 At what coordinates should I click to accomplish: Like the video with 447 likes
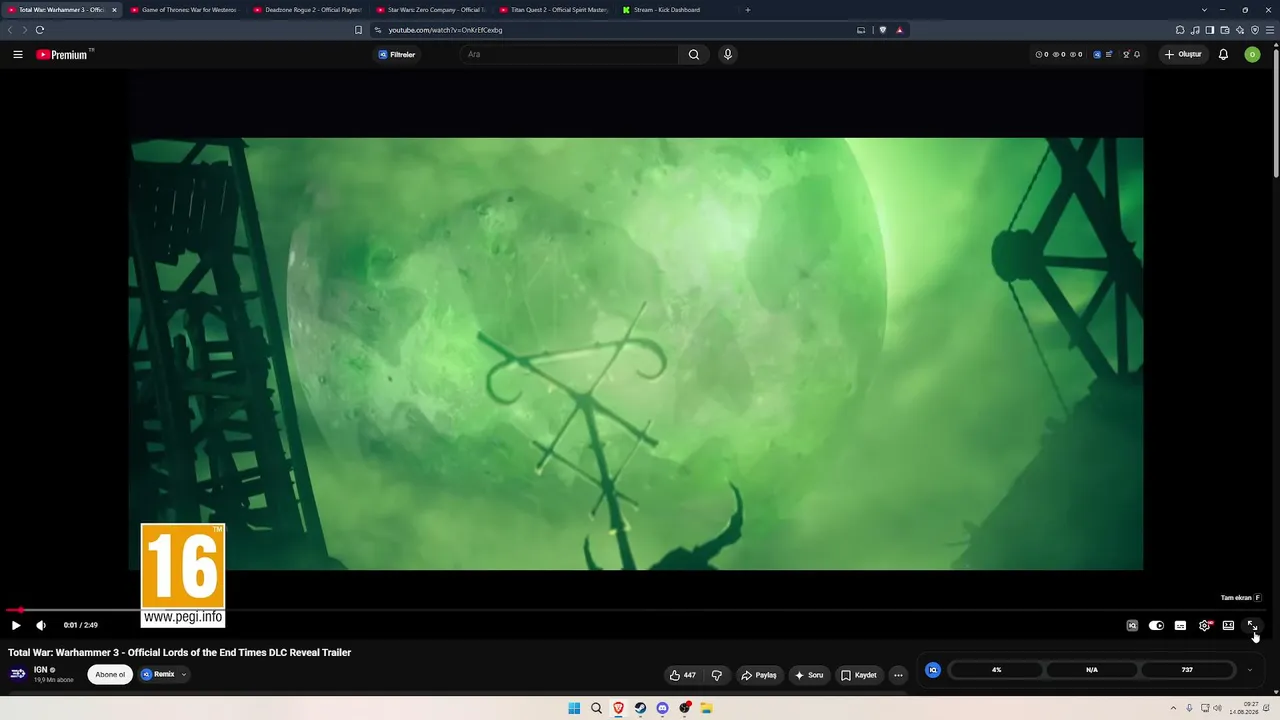(x=683, y=675)
